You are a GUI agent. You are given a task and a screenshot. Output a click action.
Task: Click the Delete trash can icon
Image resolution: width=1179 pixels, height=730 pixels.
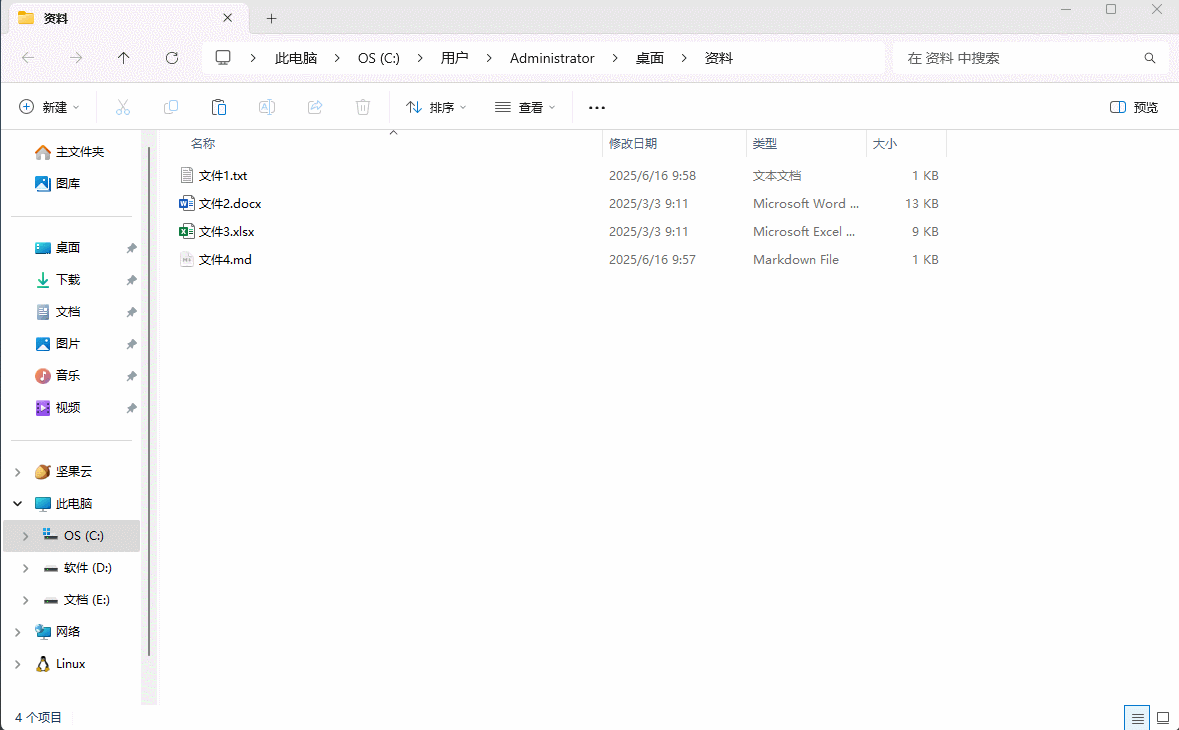363,107
